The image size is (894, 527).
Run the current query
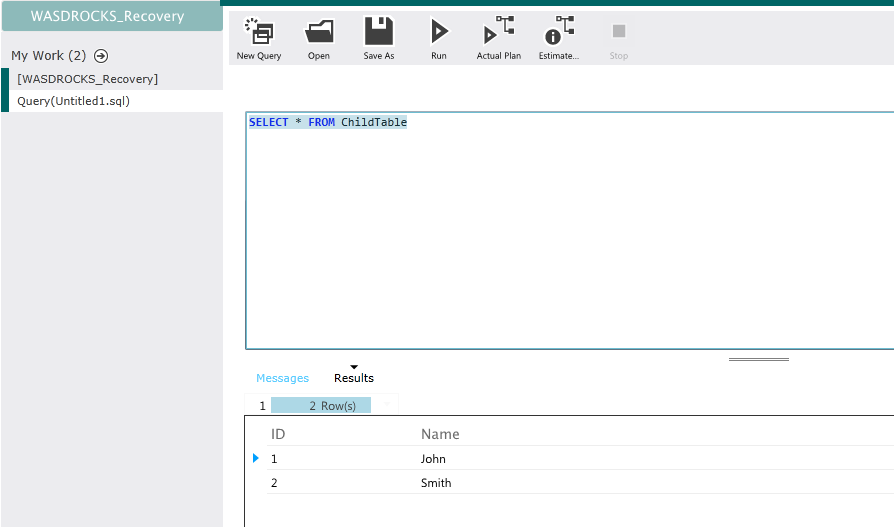[x=439, y=33]
